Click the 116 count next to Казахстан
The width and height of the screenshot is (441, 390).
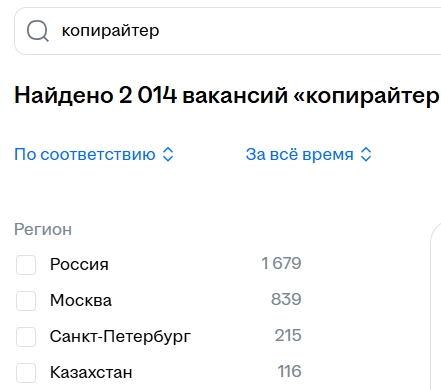click(x=290, y=371)
